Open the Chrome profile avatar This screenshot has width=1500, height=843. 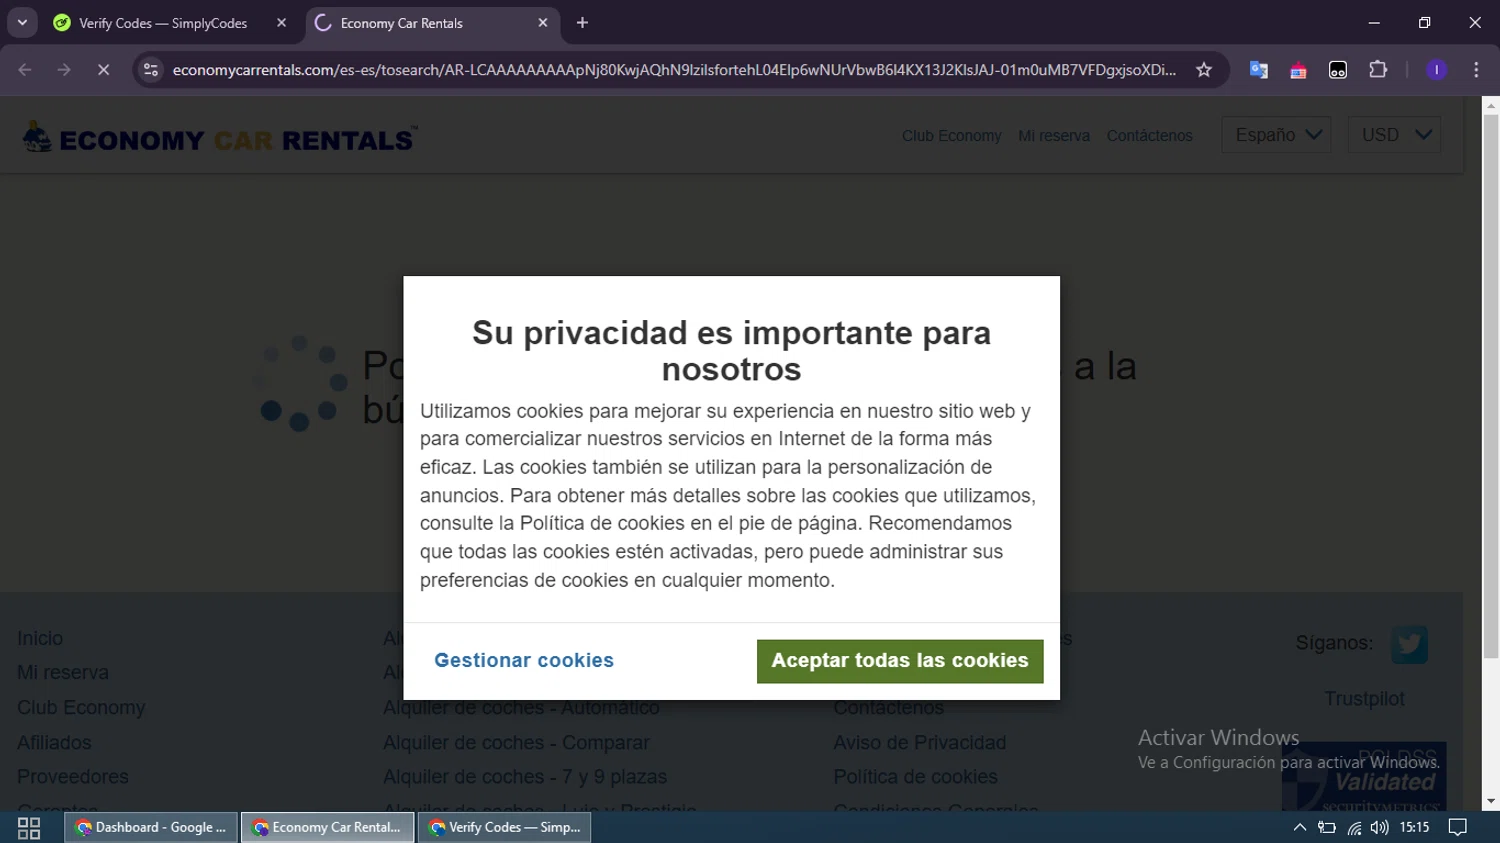pyautogui.click(x=1437, y=70)
